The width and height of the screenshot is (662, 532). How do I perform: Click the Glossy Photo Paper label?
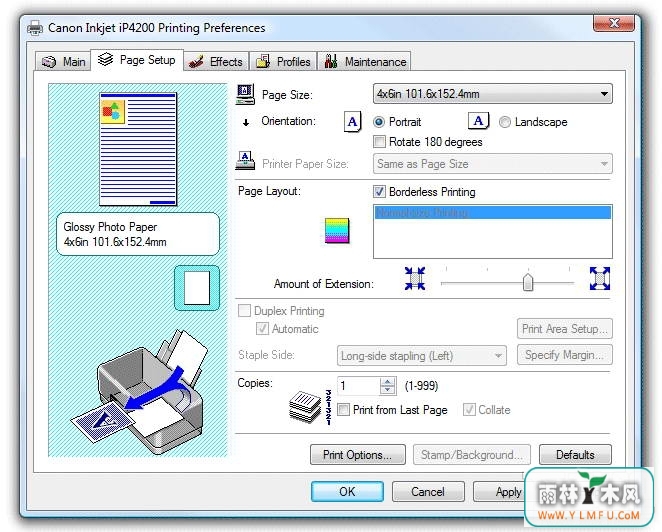click(x=110, y=227)
